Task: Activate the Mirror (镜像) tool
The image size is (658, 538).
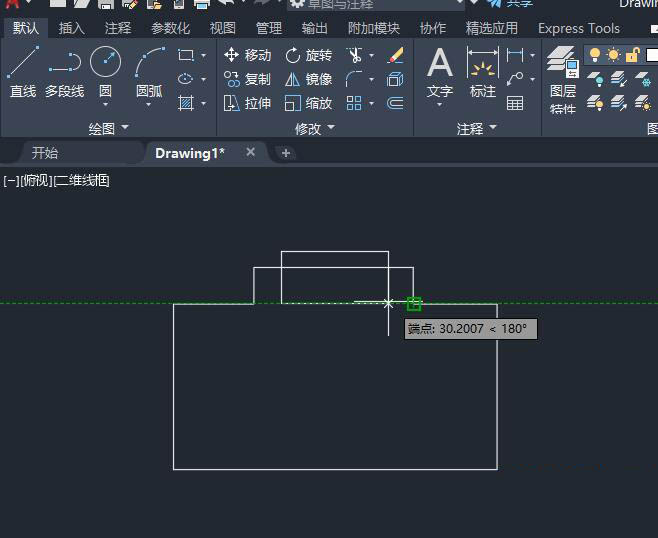Action: 309,79
